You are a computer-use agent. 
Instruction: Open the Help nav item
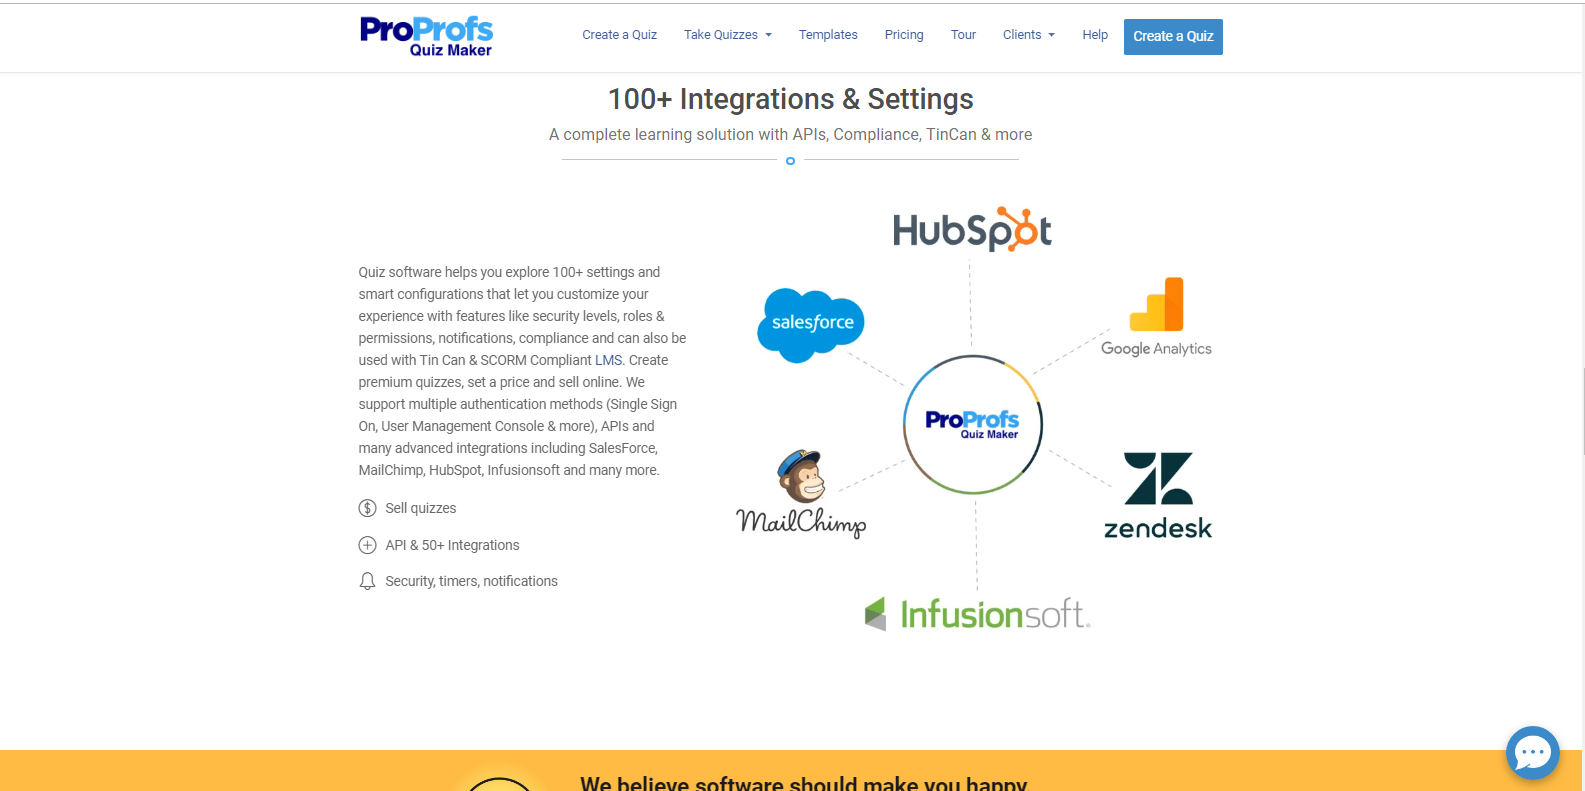pos(1095,35)
